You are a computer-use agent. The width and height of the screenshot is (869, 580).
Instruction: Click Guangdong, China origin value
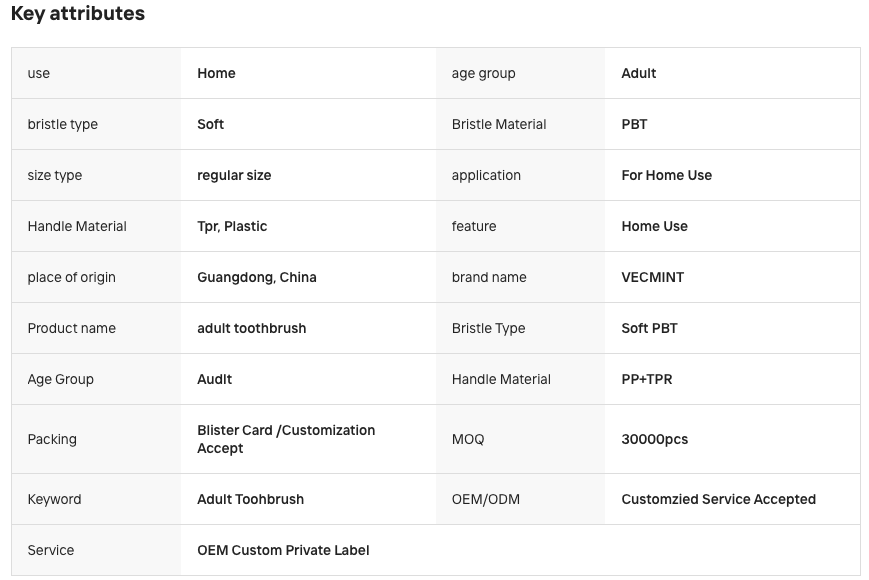(x=257, y=278)
